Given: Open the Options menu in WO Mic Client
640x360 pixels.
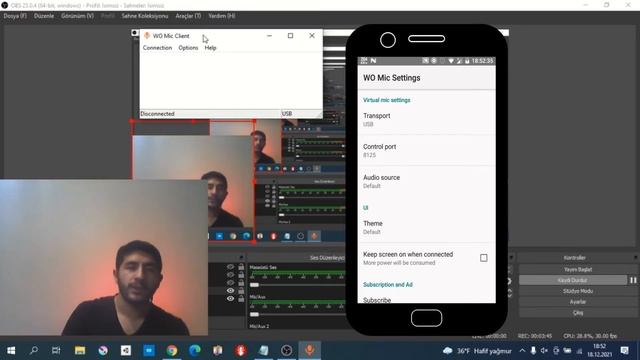Looking at the screenshot, I should [188, 48].
